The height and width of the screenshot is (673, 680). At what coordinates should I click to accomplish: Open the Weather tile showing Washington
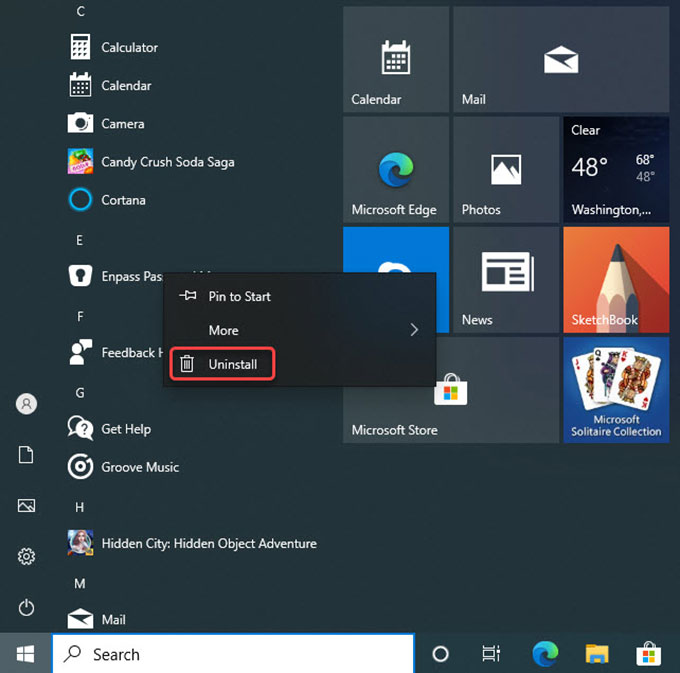click(x=616, y=170)
